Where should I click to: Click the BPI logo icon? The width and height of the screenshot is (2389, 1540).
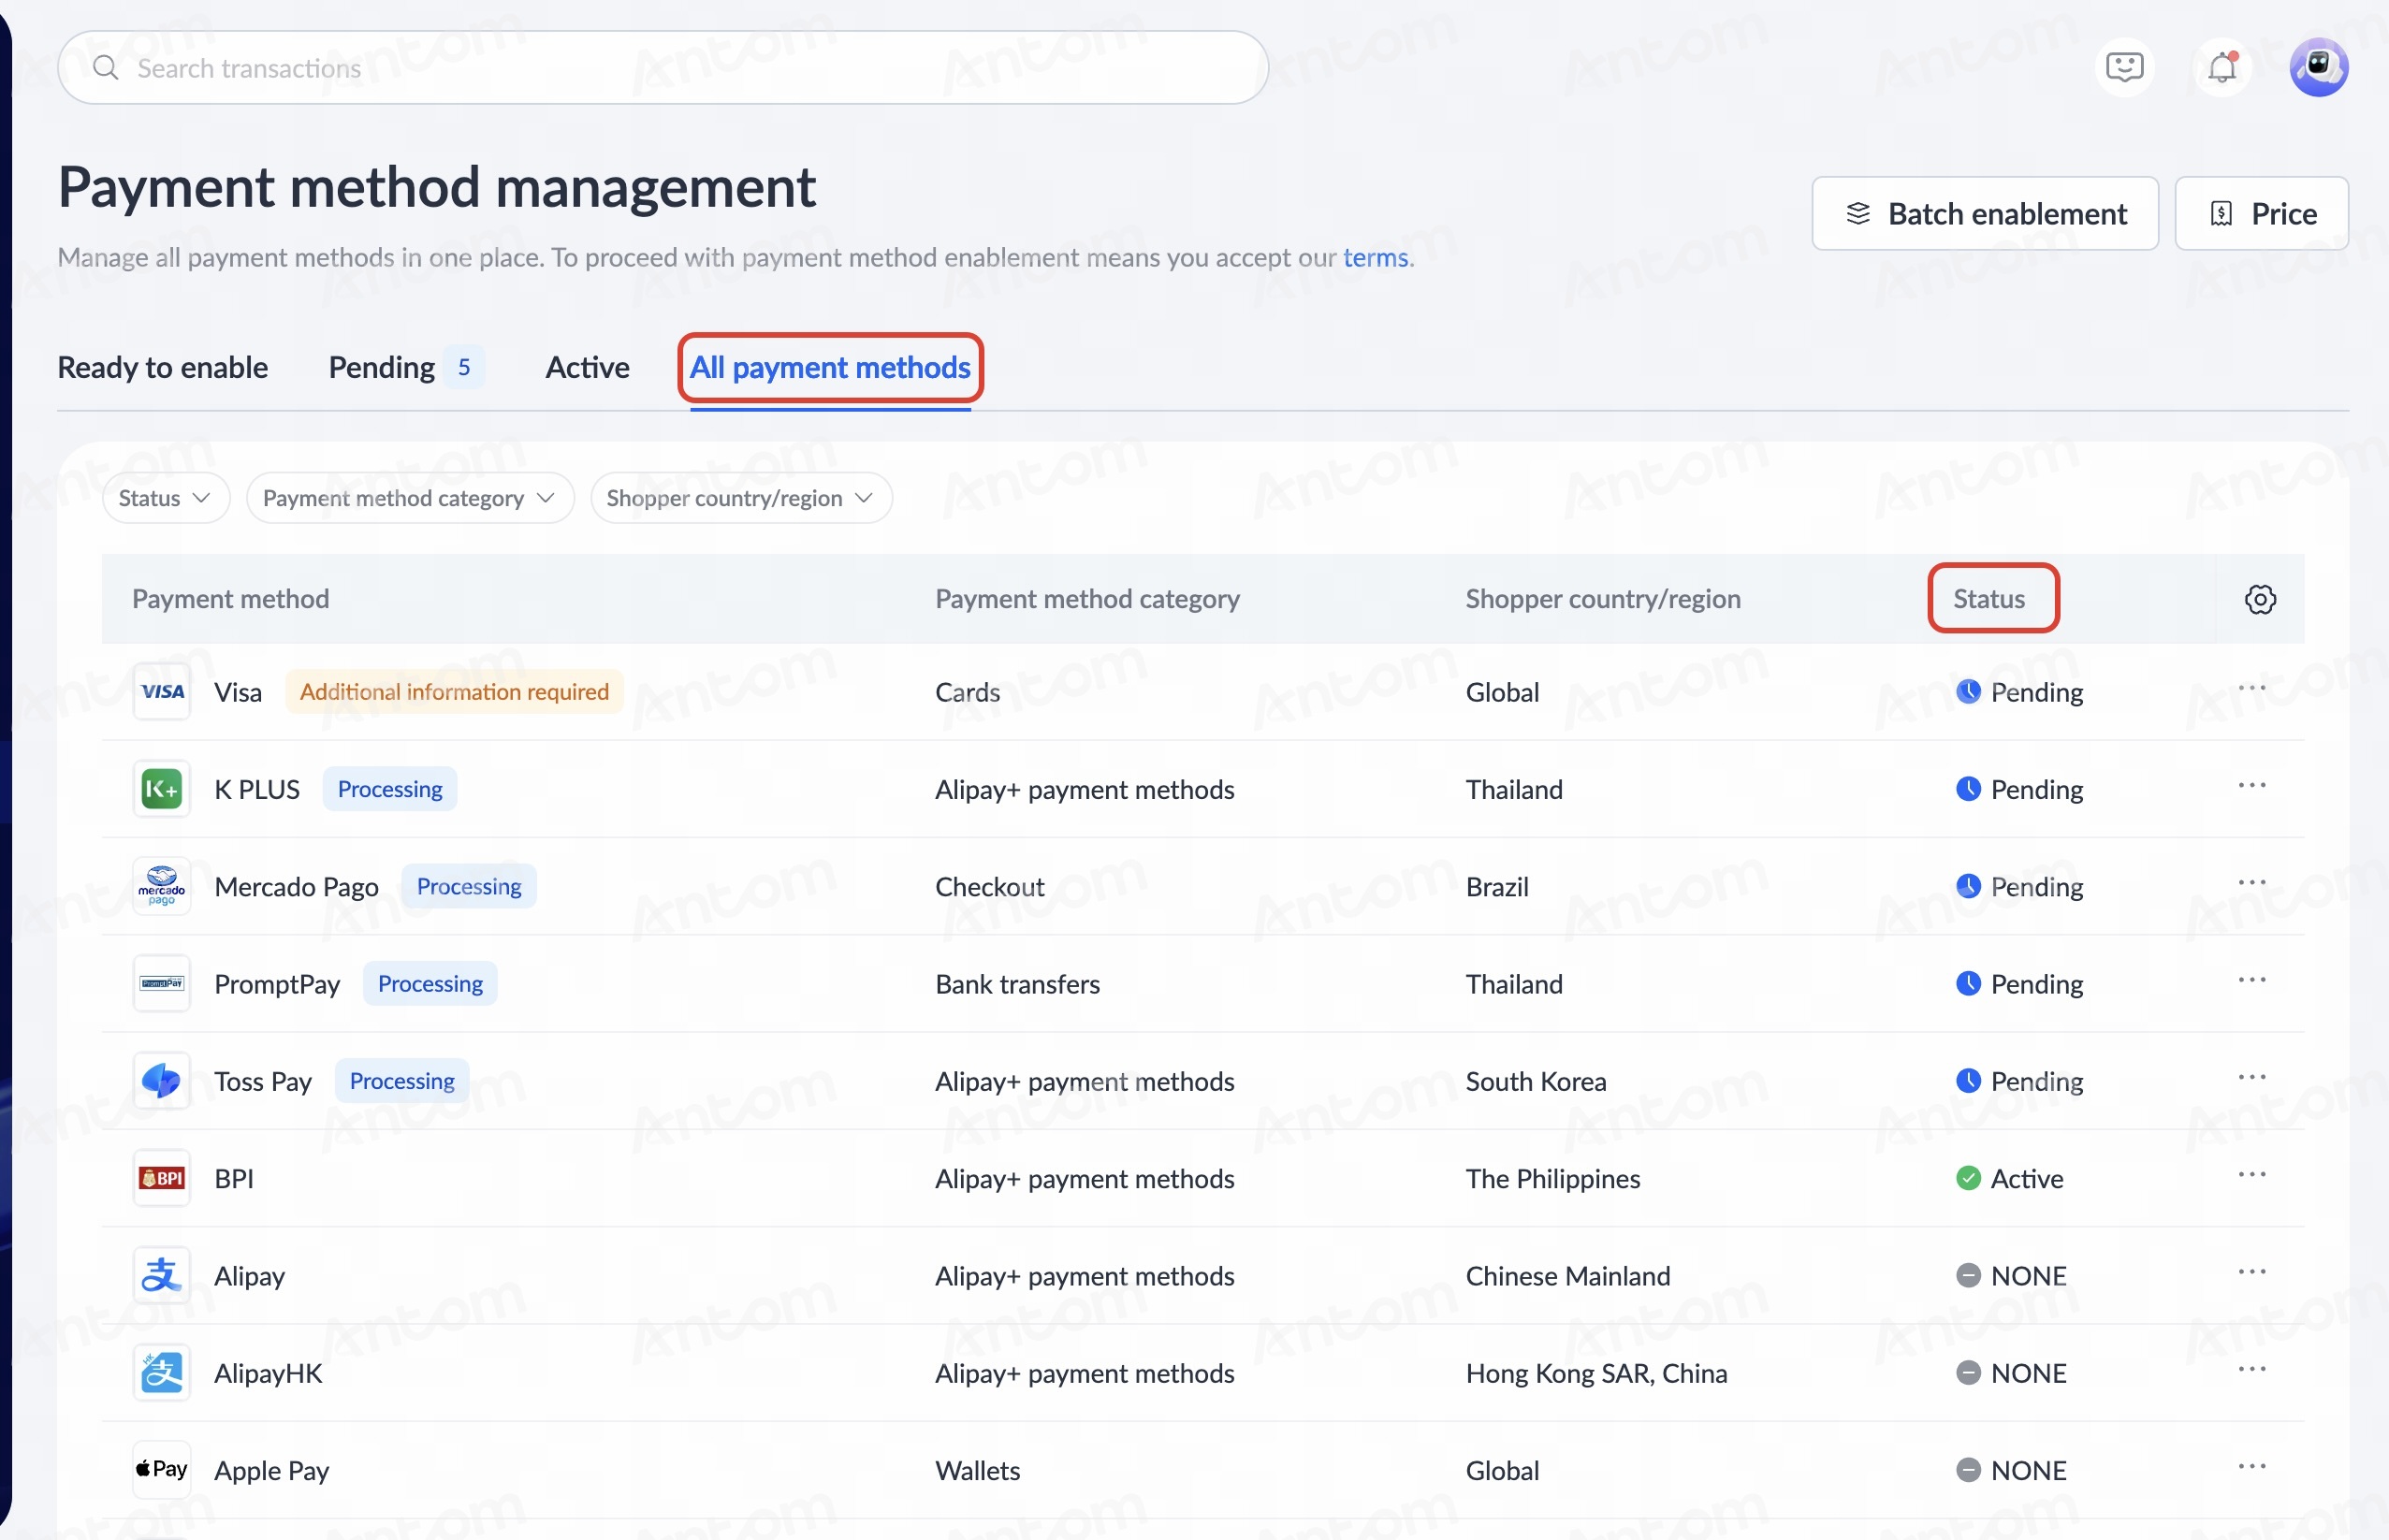tap(162, 1178)
